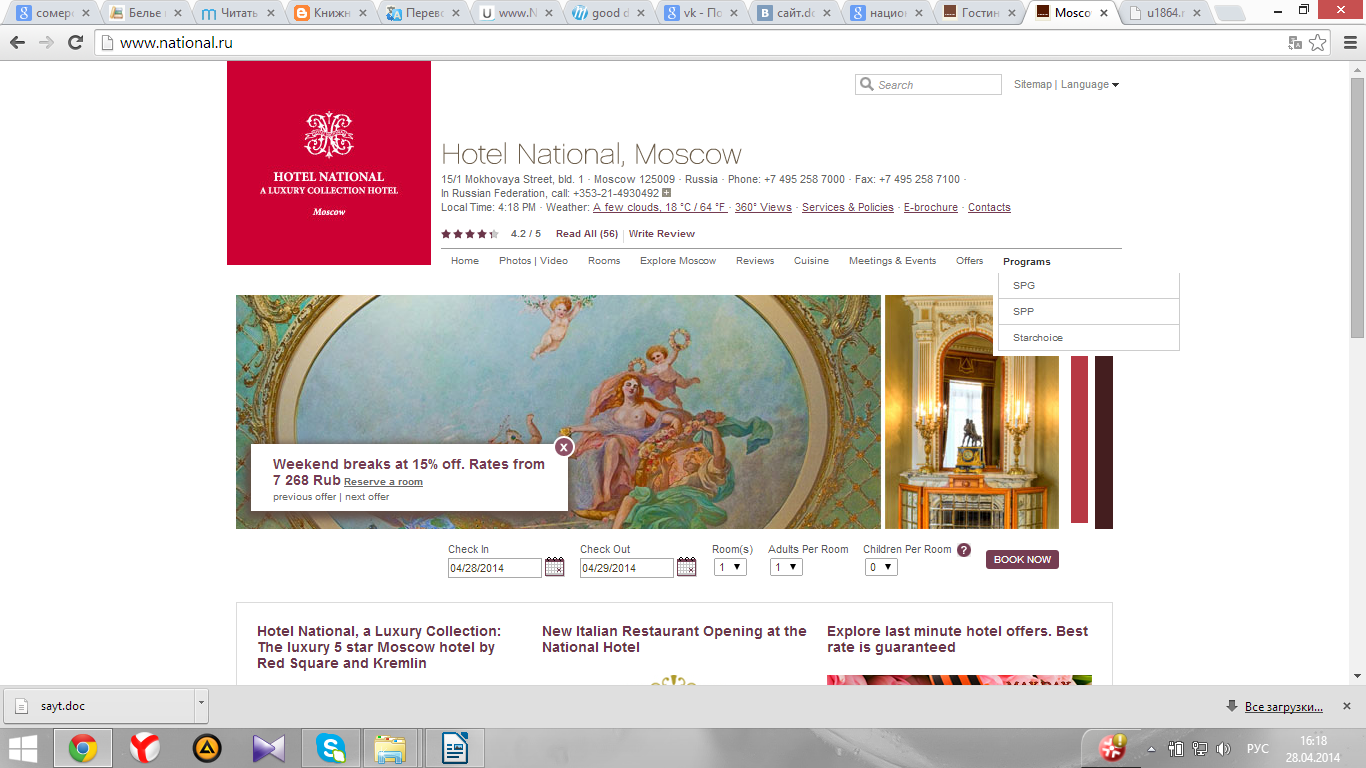Open LibreOffice Writer taskbar icon
Screen dimensions: 1366x768
[455, 748]
